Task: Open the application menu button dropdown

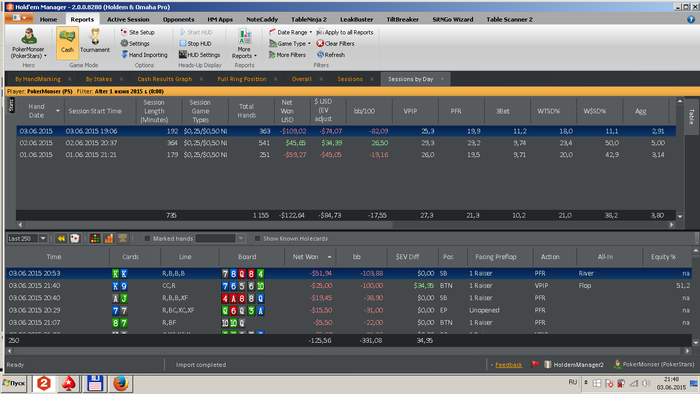Action: 19,18
